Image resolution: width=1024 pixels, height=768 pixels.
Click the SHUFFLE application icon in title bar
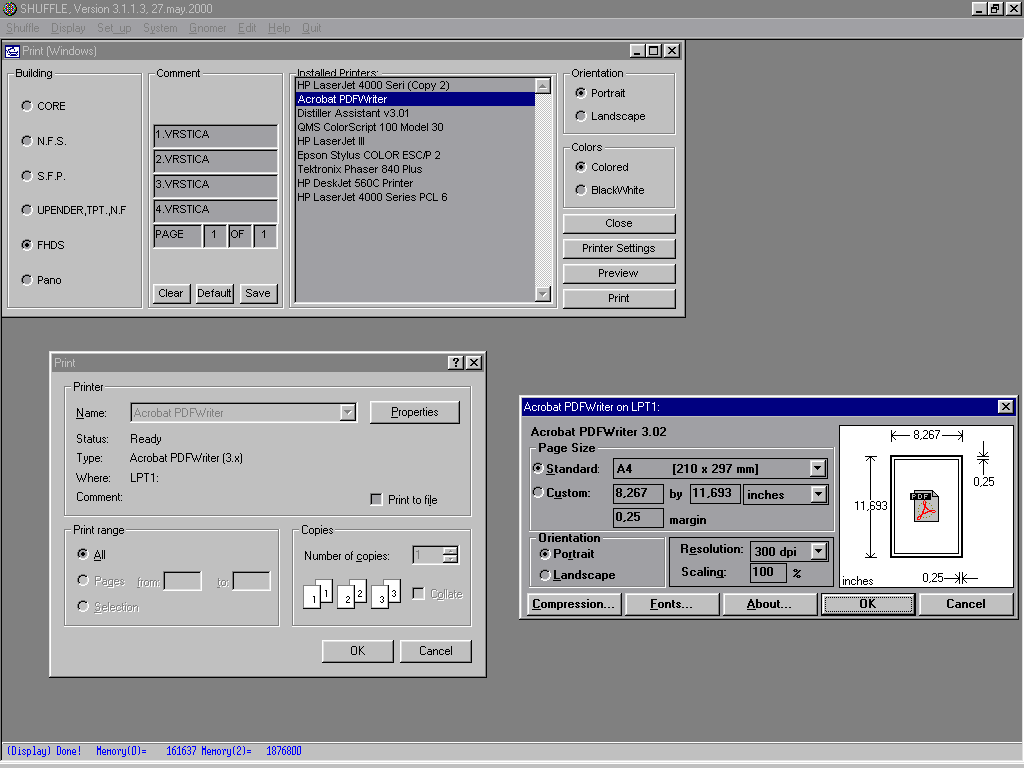click(x=9, y=8)
